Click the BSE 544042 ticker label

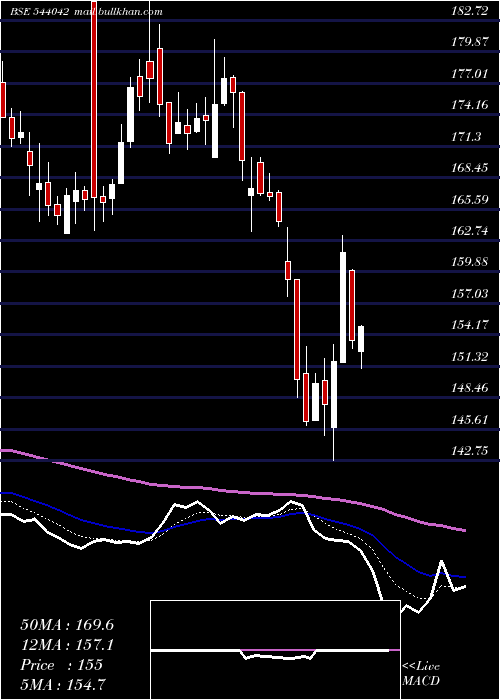39,12
